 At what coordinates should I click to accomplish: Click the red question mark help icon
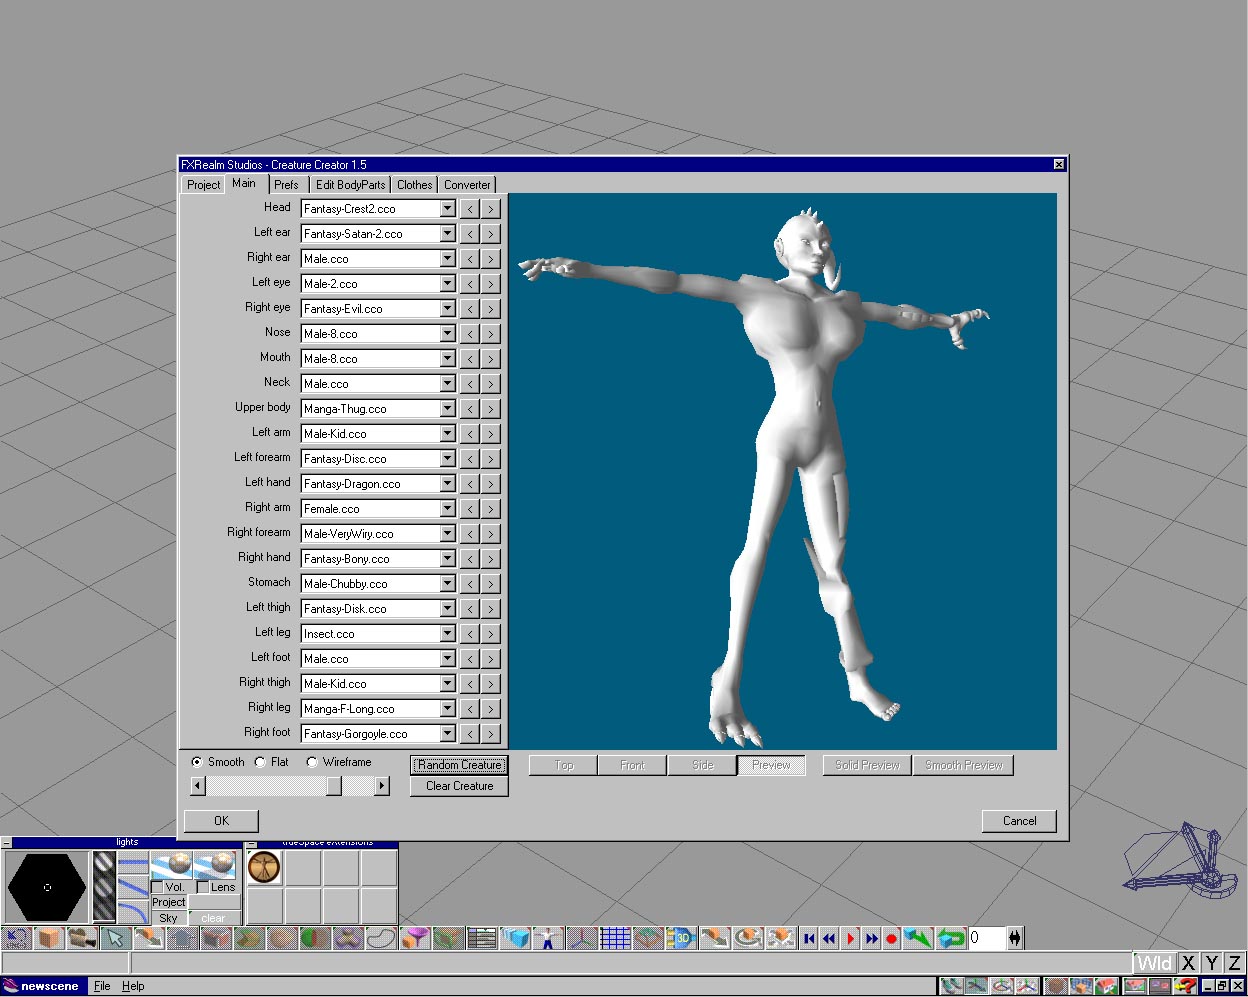[1186, 987]
